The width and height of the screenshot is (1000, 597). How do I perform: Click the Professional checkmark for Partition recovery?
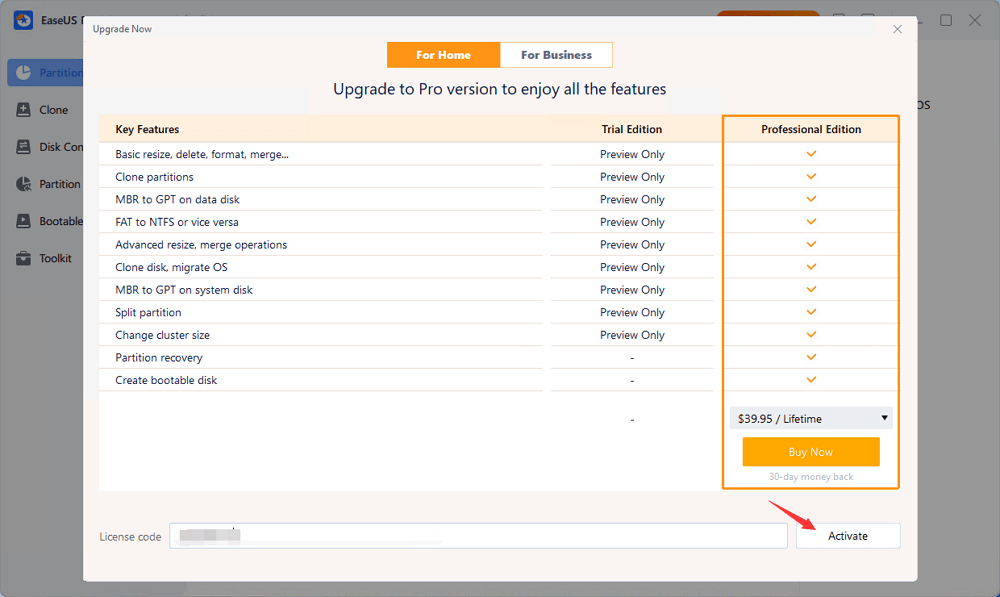(811, 357)
